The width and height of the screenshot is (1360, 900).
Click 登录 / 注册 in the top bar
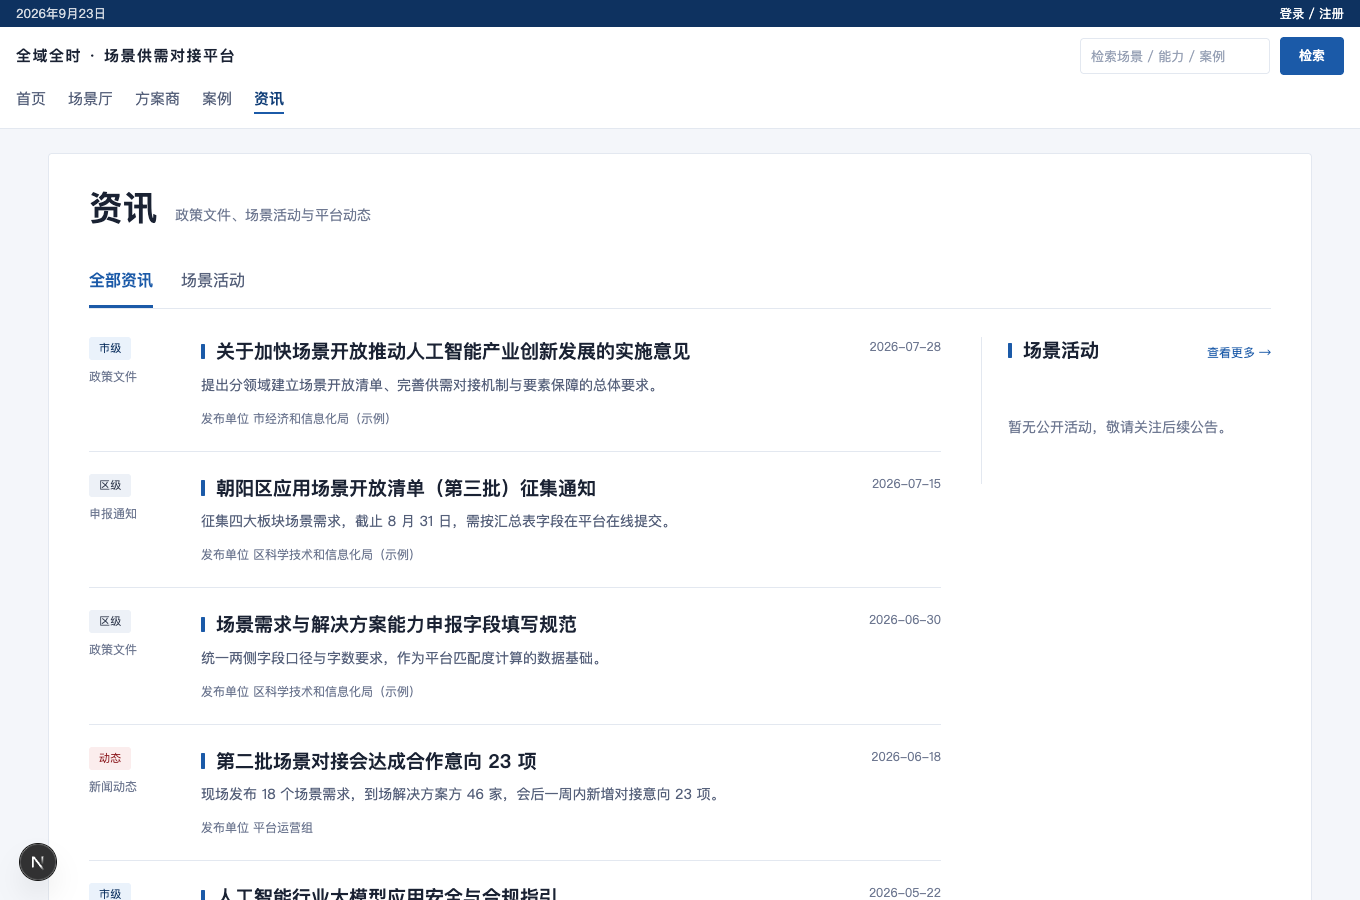1311,14
